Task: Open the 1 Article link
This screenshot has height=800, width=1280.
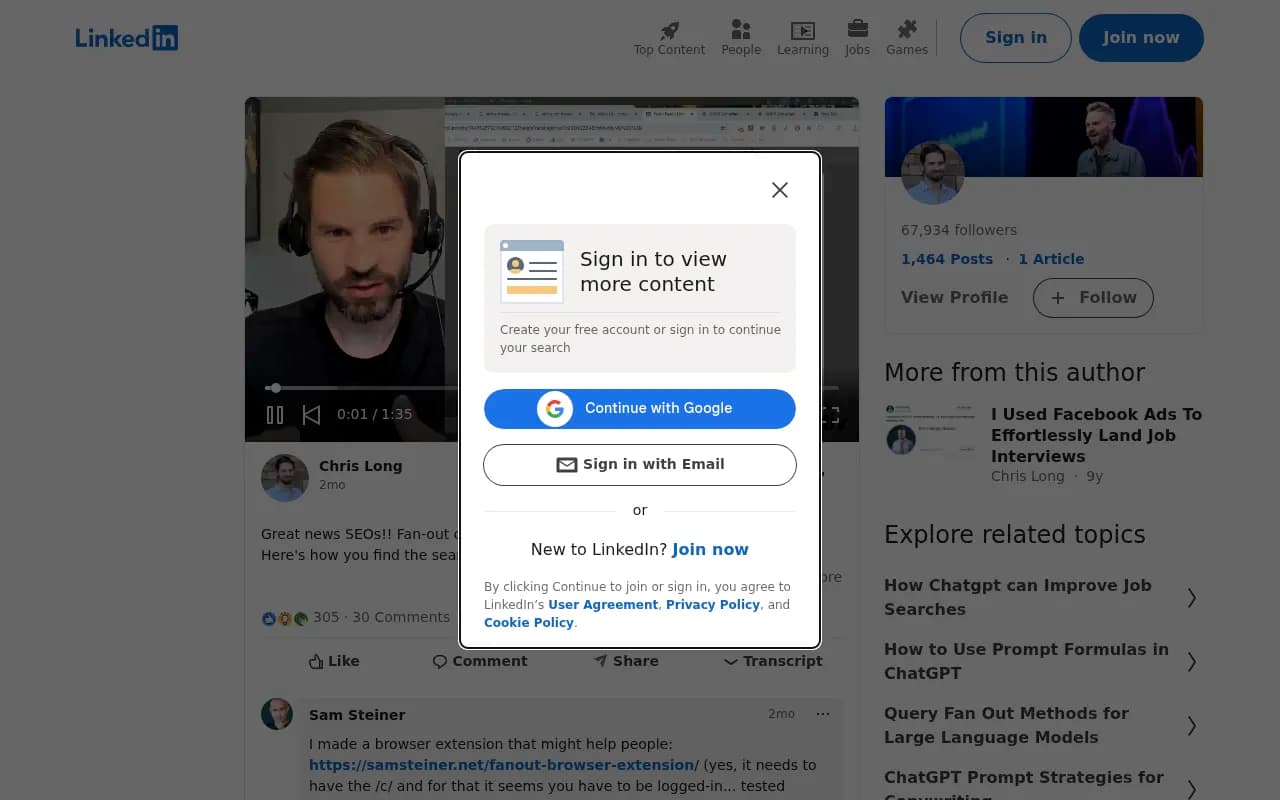Action: click(1051, 259)
